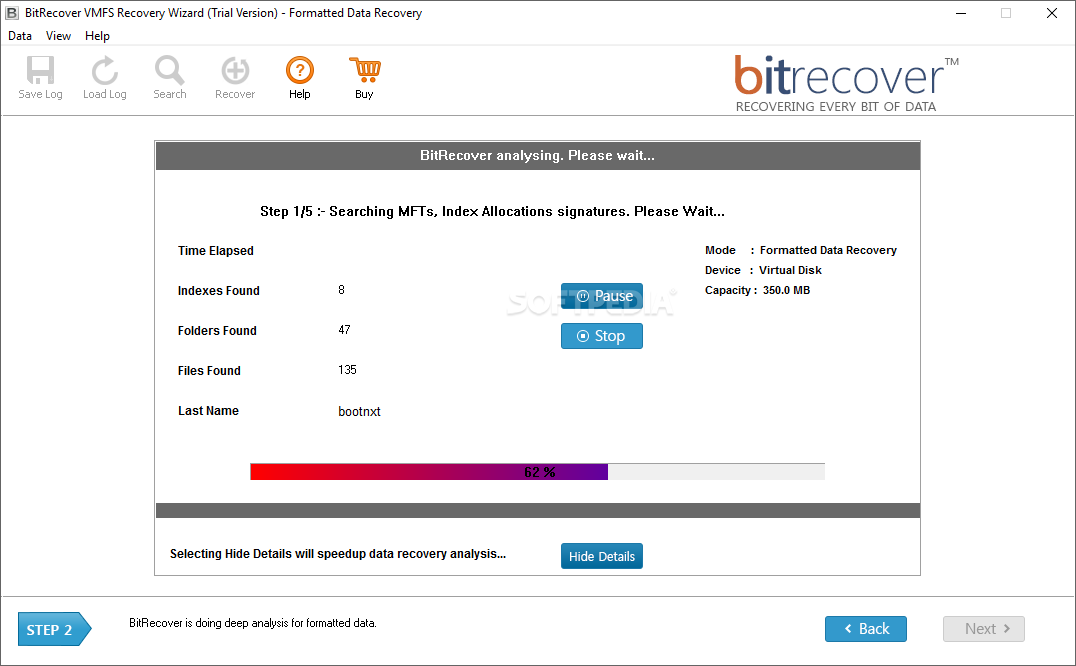The image size is (1076, 666).
Task: Click the 62 % progress bar
Action: [x=537, y=472]
